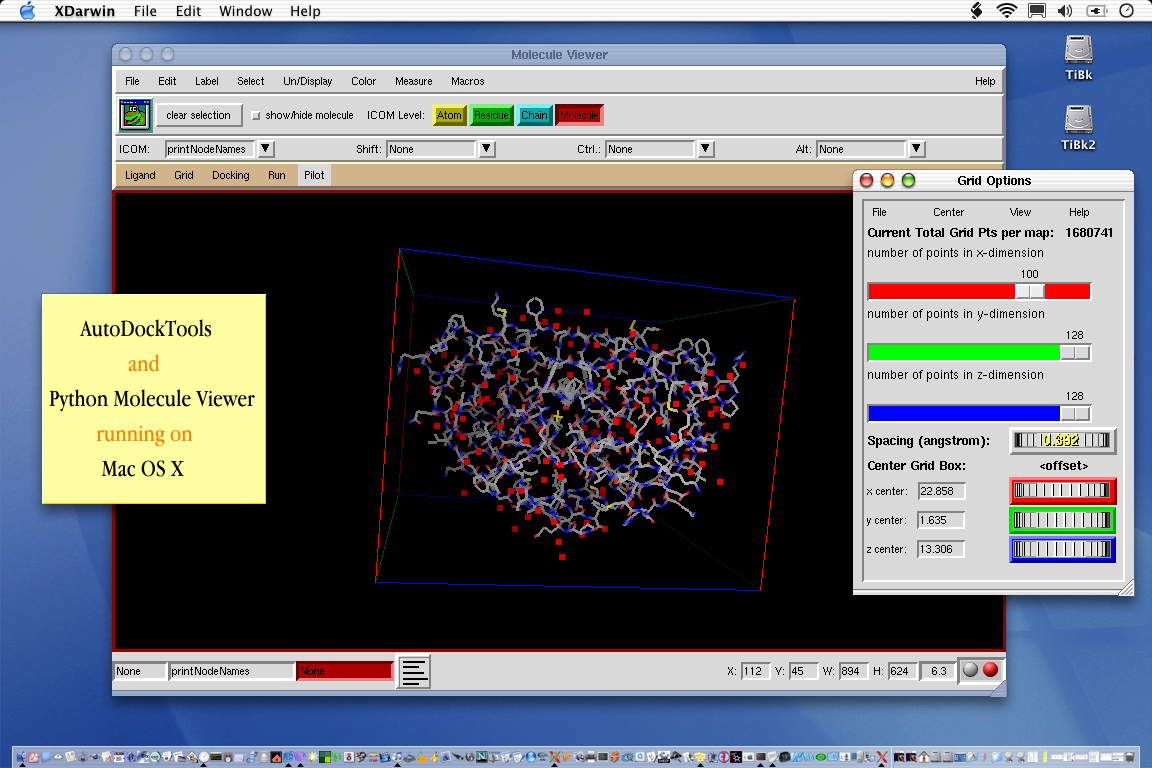1152x768 pixels.
Task: Click the Wi-Fi status icon in menu bar
Action: (x=1006, y=11)
